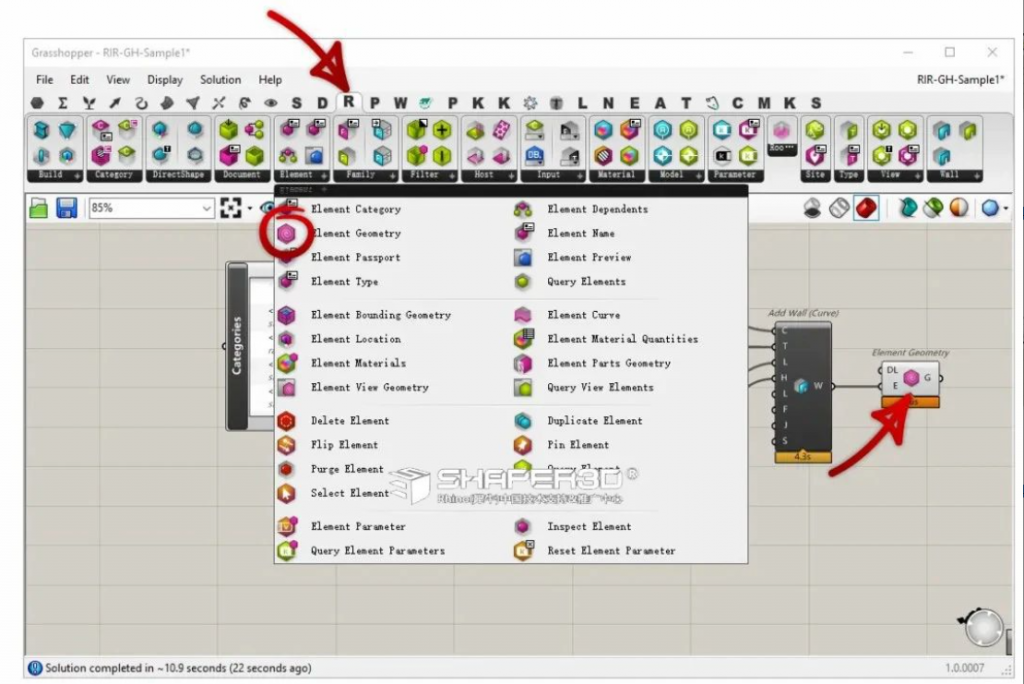
Task: Open the gear icon component tab
Action: click(x=530, y=103)
